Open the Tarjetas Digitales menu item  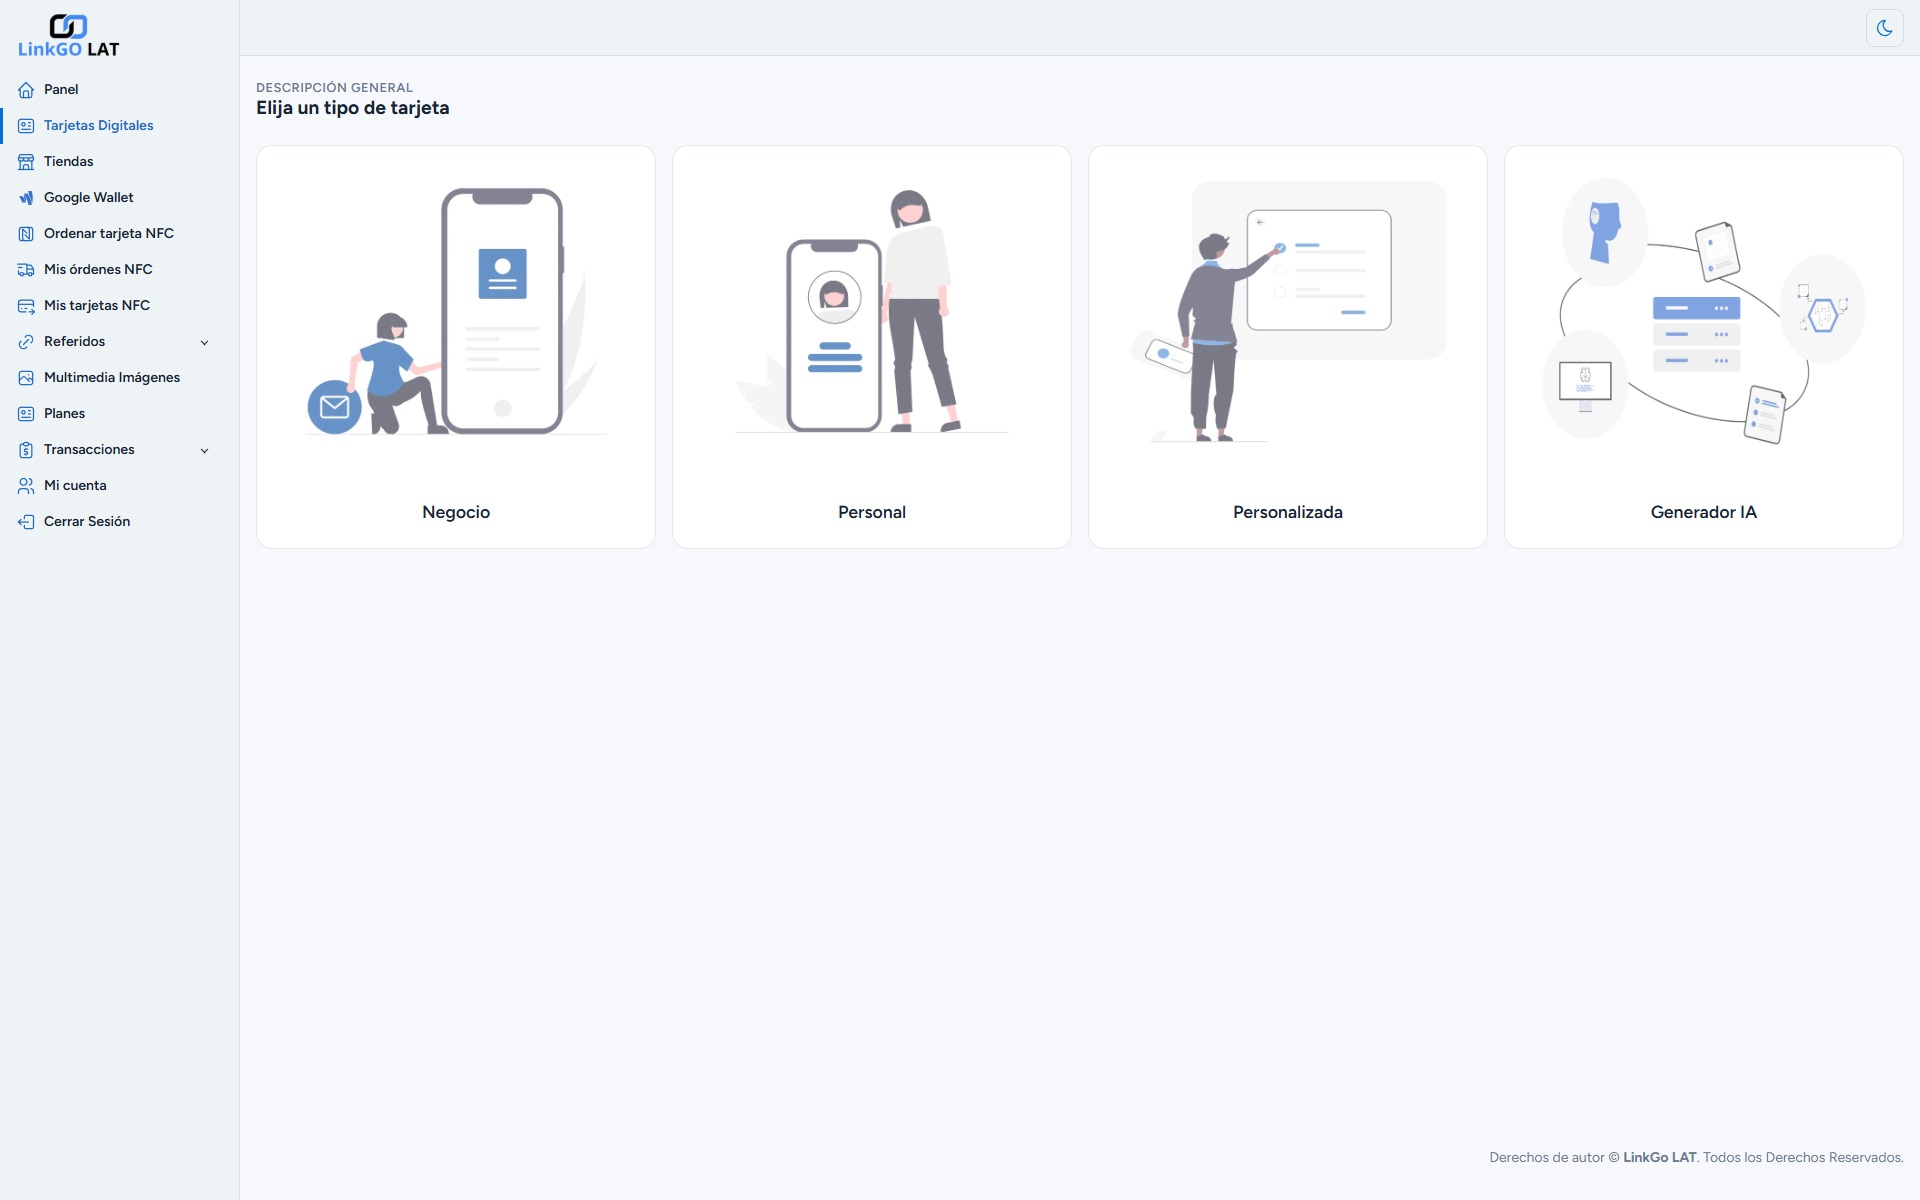pos(98,126)
